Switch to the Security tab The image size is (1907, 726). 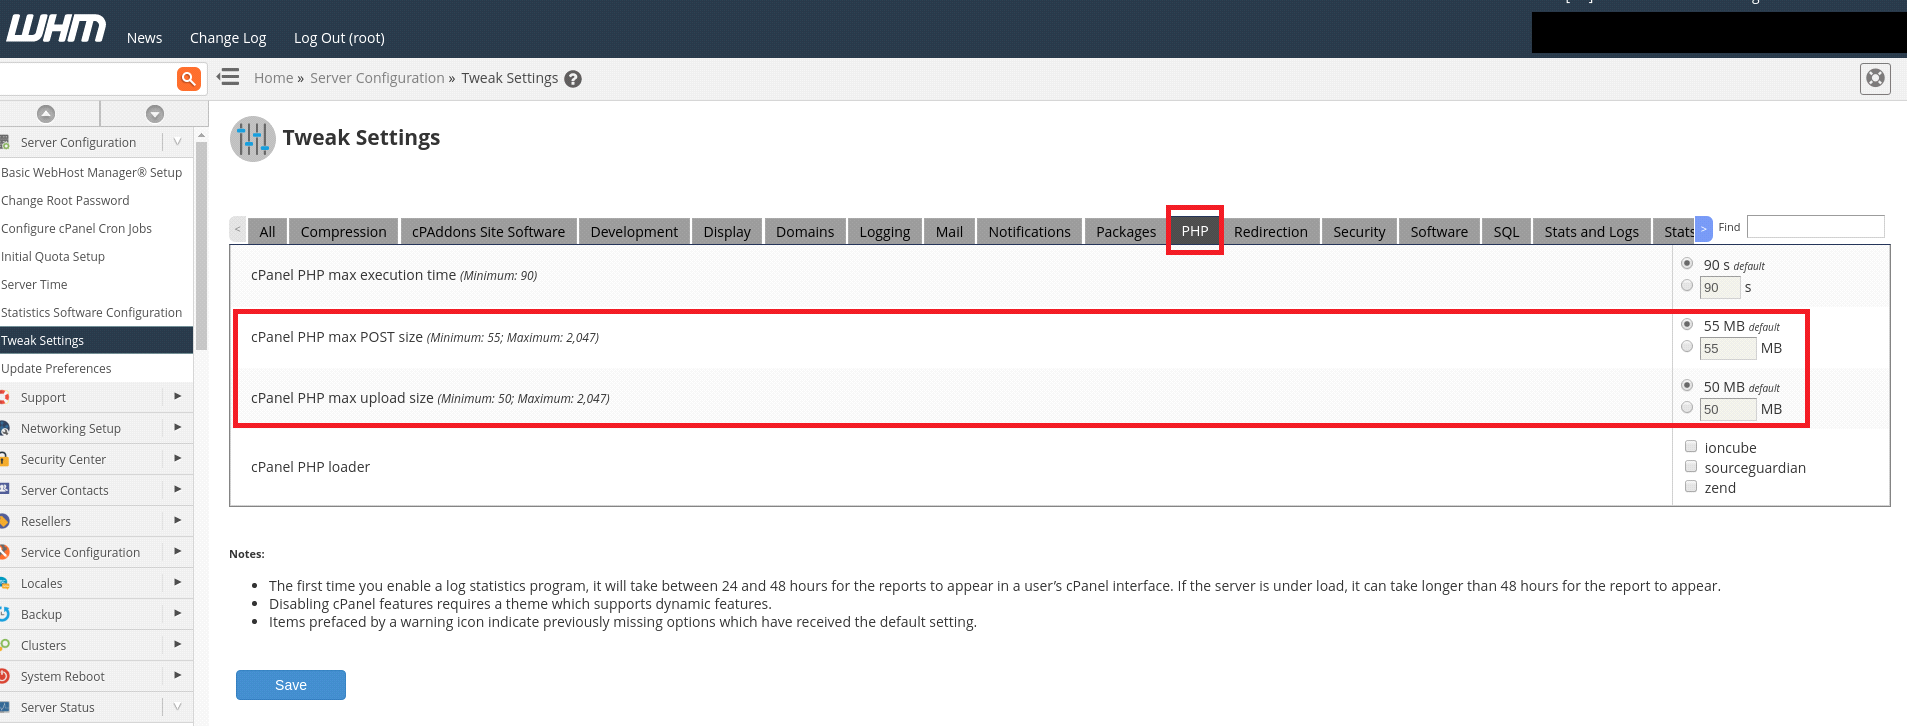coord(1359,231)
